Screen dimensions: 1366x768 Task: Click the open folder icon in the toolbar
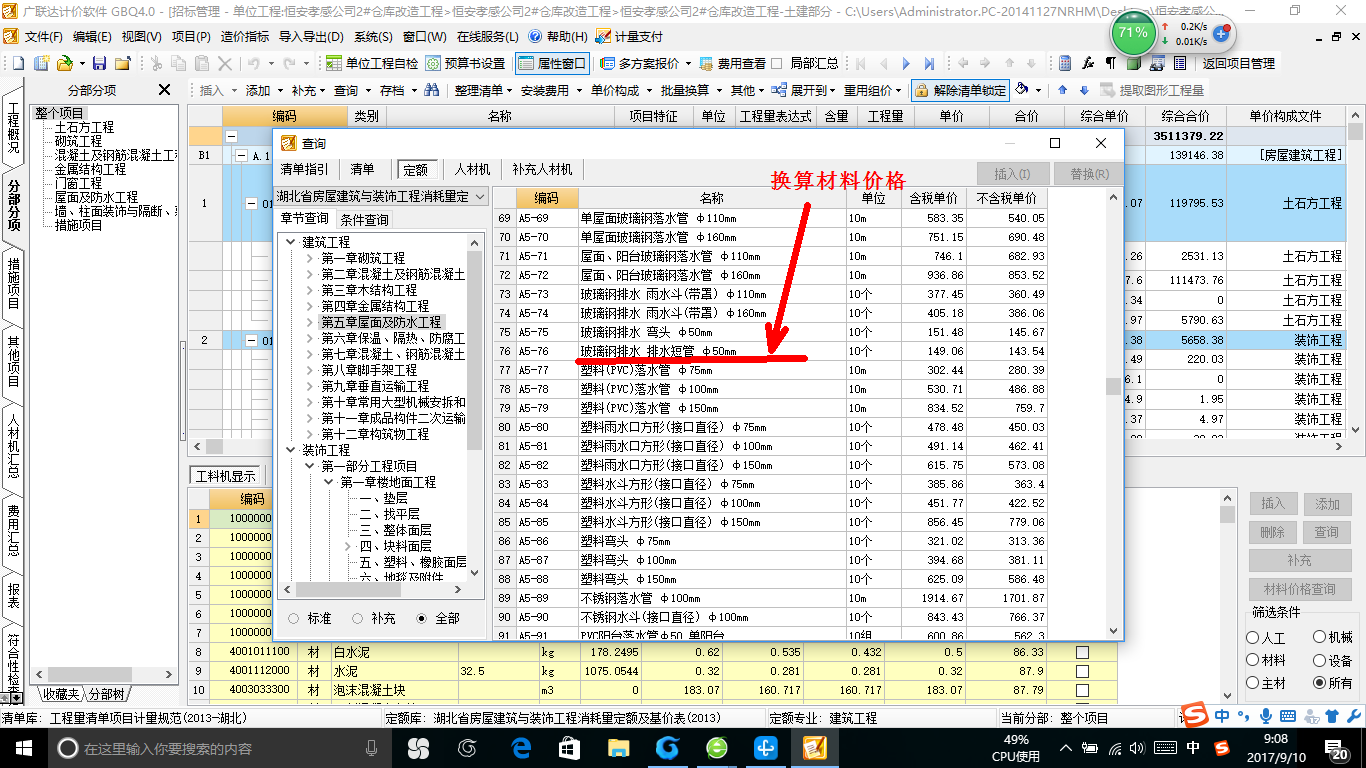[x=63, y=63]
